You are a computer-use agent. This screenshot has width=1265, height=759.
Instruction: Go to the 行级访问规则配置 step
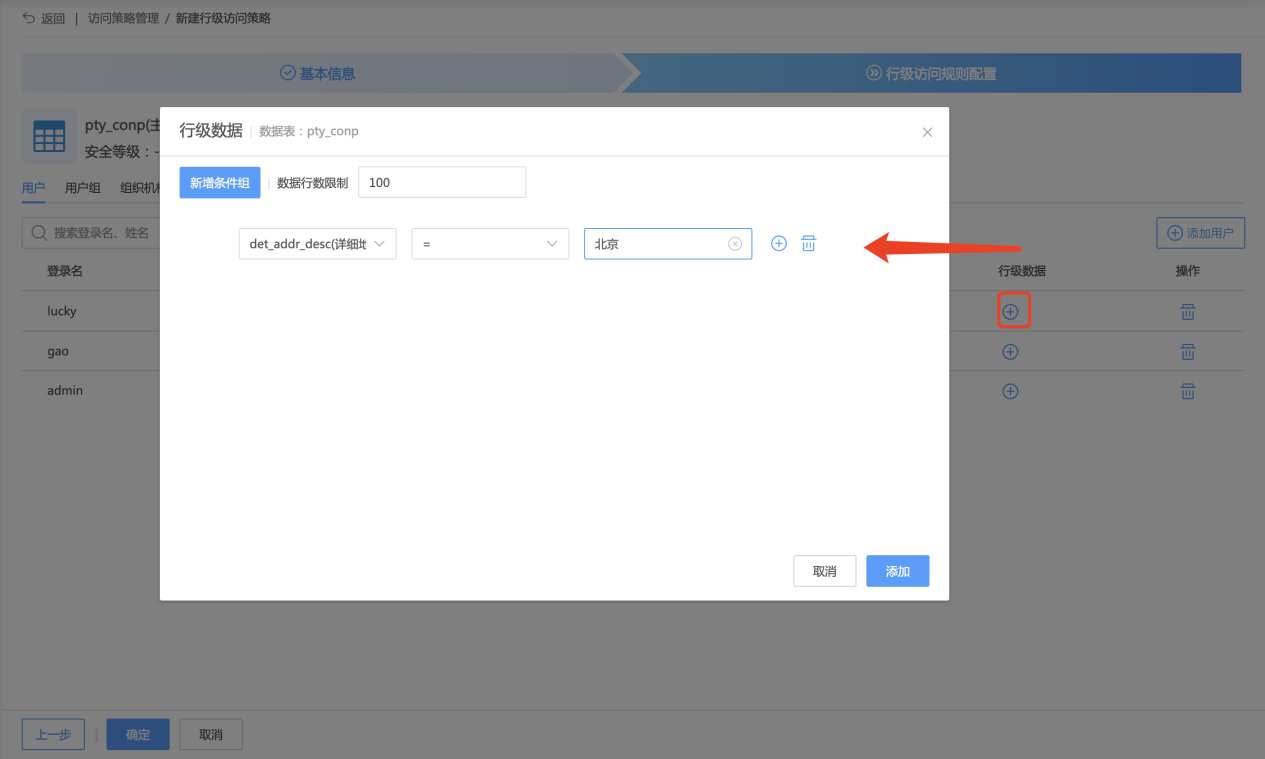click(931, 73)
